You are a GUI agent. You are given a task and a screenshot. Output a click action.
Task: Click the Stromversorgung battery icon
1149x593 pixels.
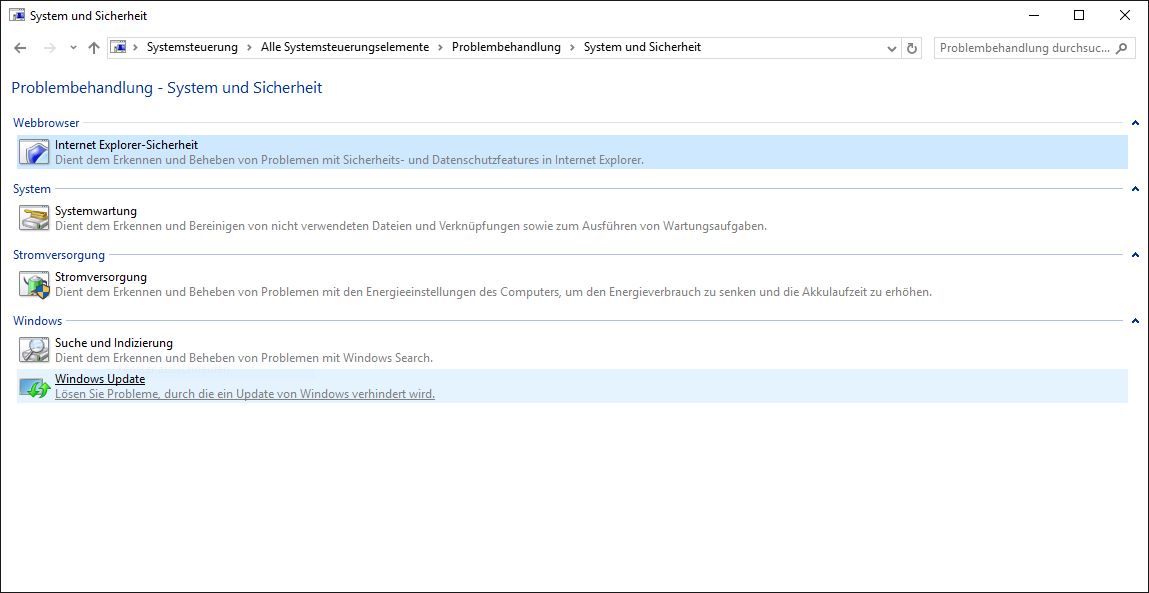pos(34,284)
